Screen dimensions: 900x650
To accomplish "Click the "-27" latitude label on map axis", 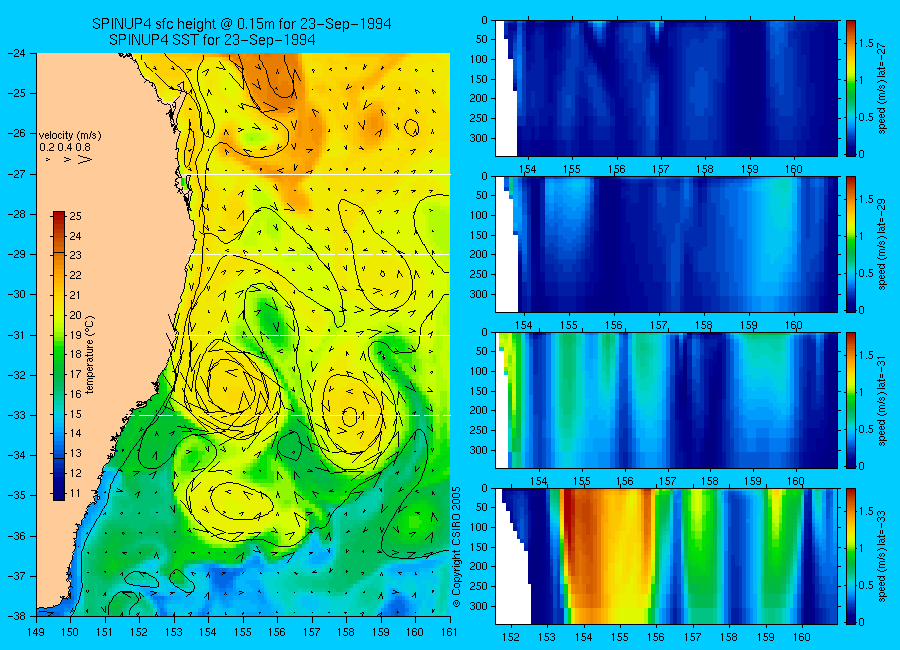I will click(17, 174).
